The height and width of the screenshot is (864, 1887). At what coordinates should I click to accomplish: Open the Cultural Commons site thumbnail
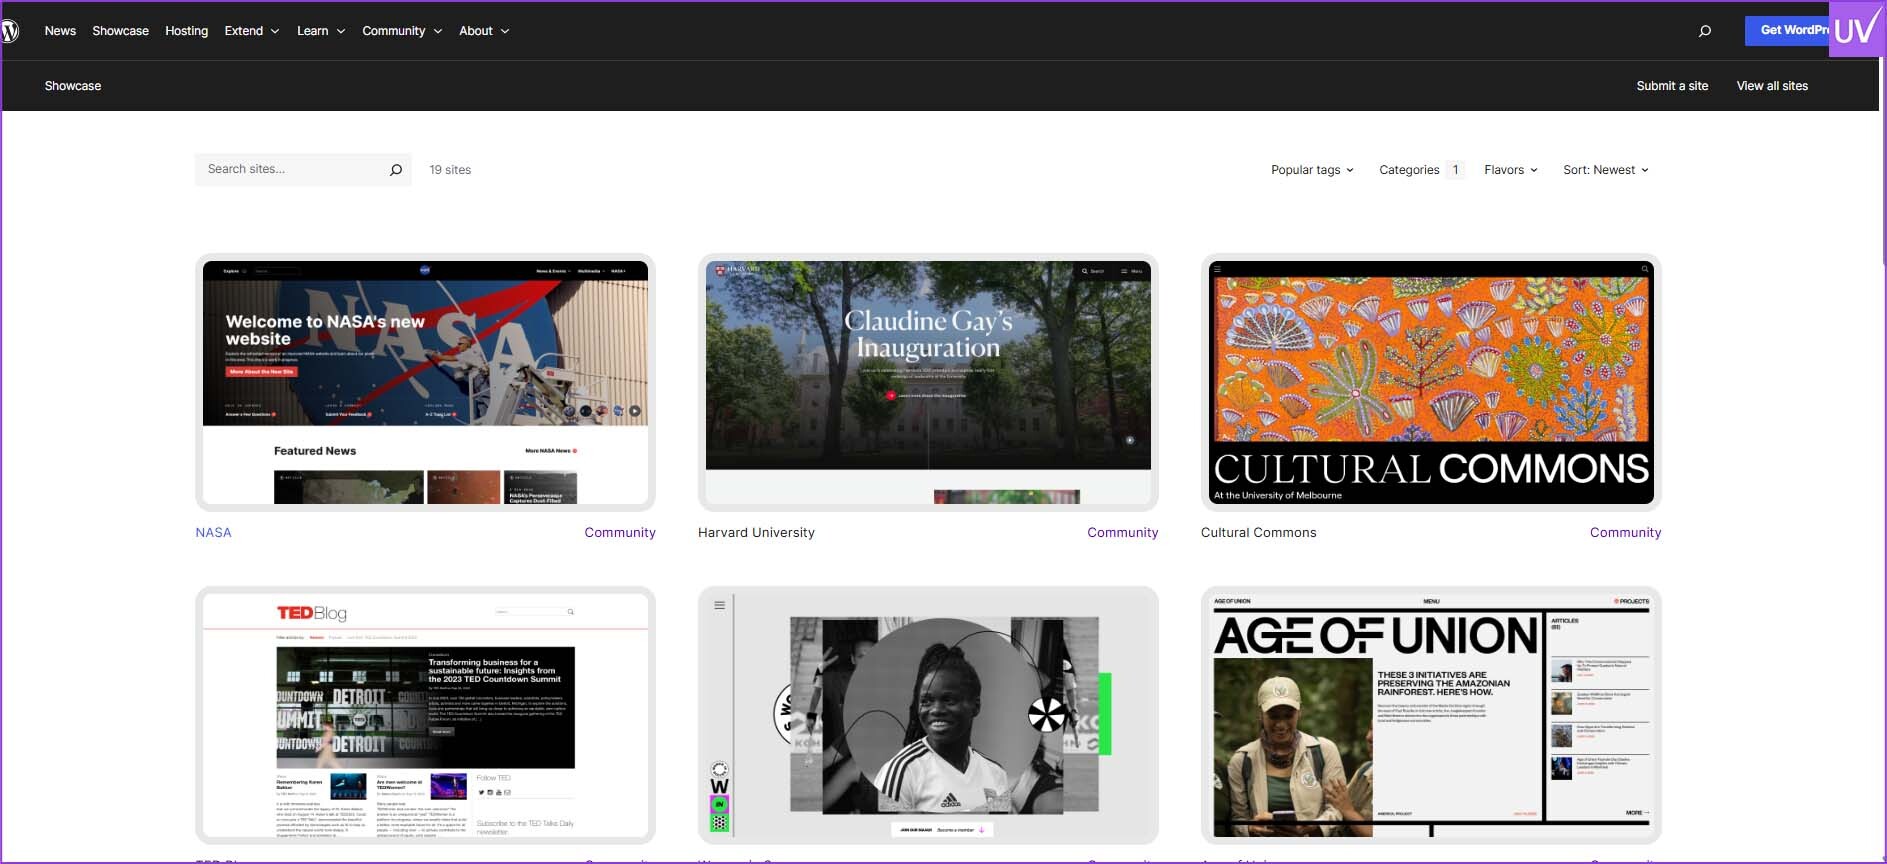(x=1431, y=382)
